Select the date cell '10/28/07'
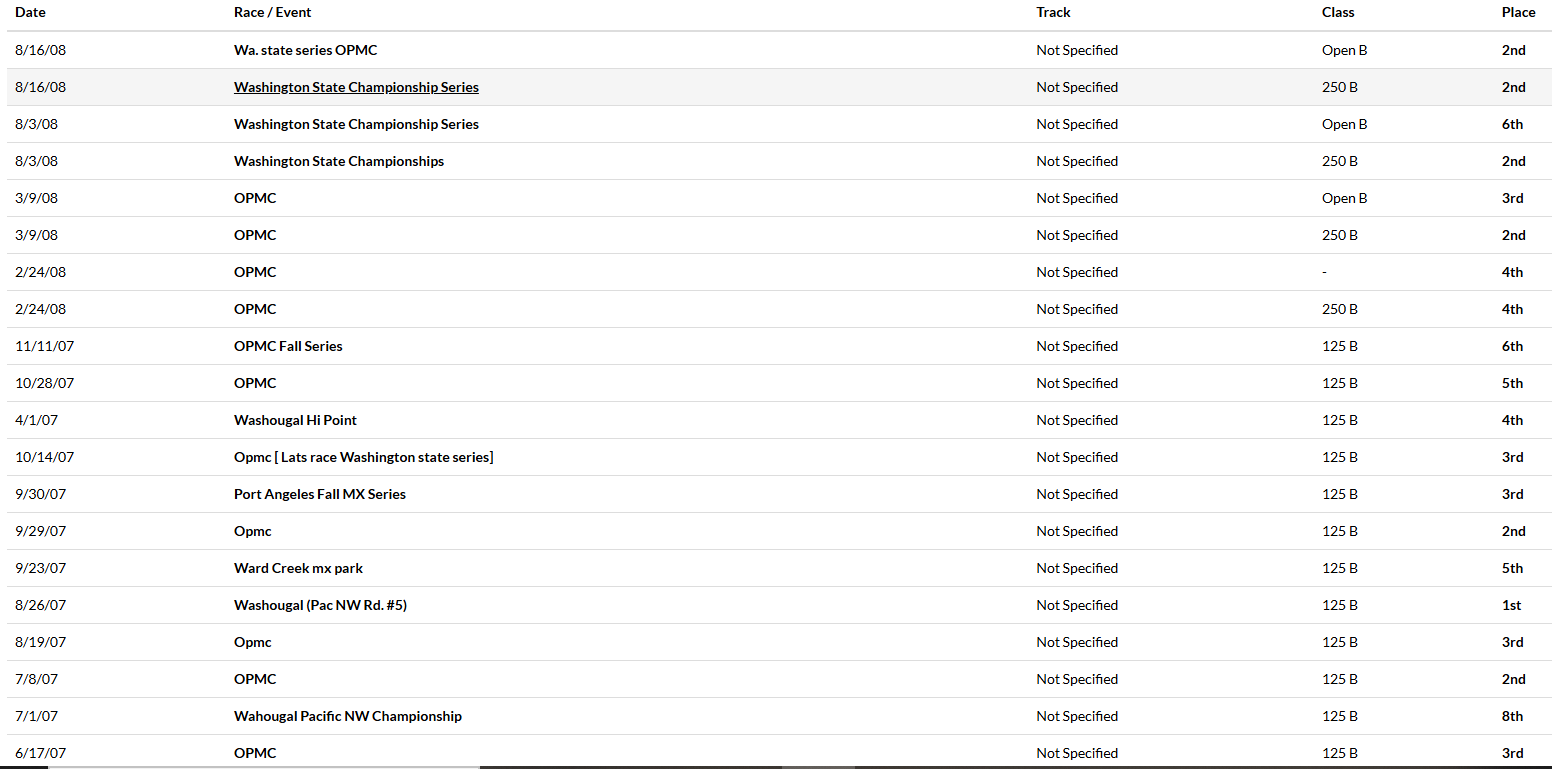Screen dimensions: 1552x769 click(x=45, y=383)
